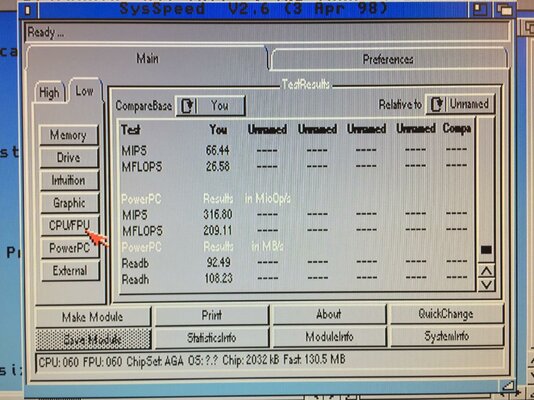Image resolution: width=534 pixels, height=400 pixels.
Task: Click the results list scrollbar knob
Action: click(486, 250)
